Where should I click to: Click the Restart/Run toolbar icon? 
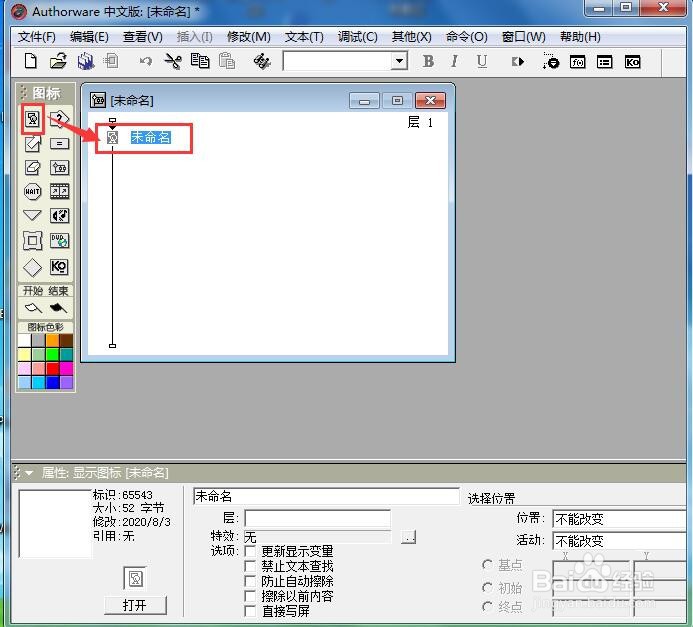pyautogui.click(x=518, y=61)
